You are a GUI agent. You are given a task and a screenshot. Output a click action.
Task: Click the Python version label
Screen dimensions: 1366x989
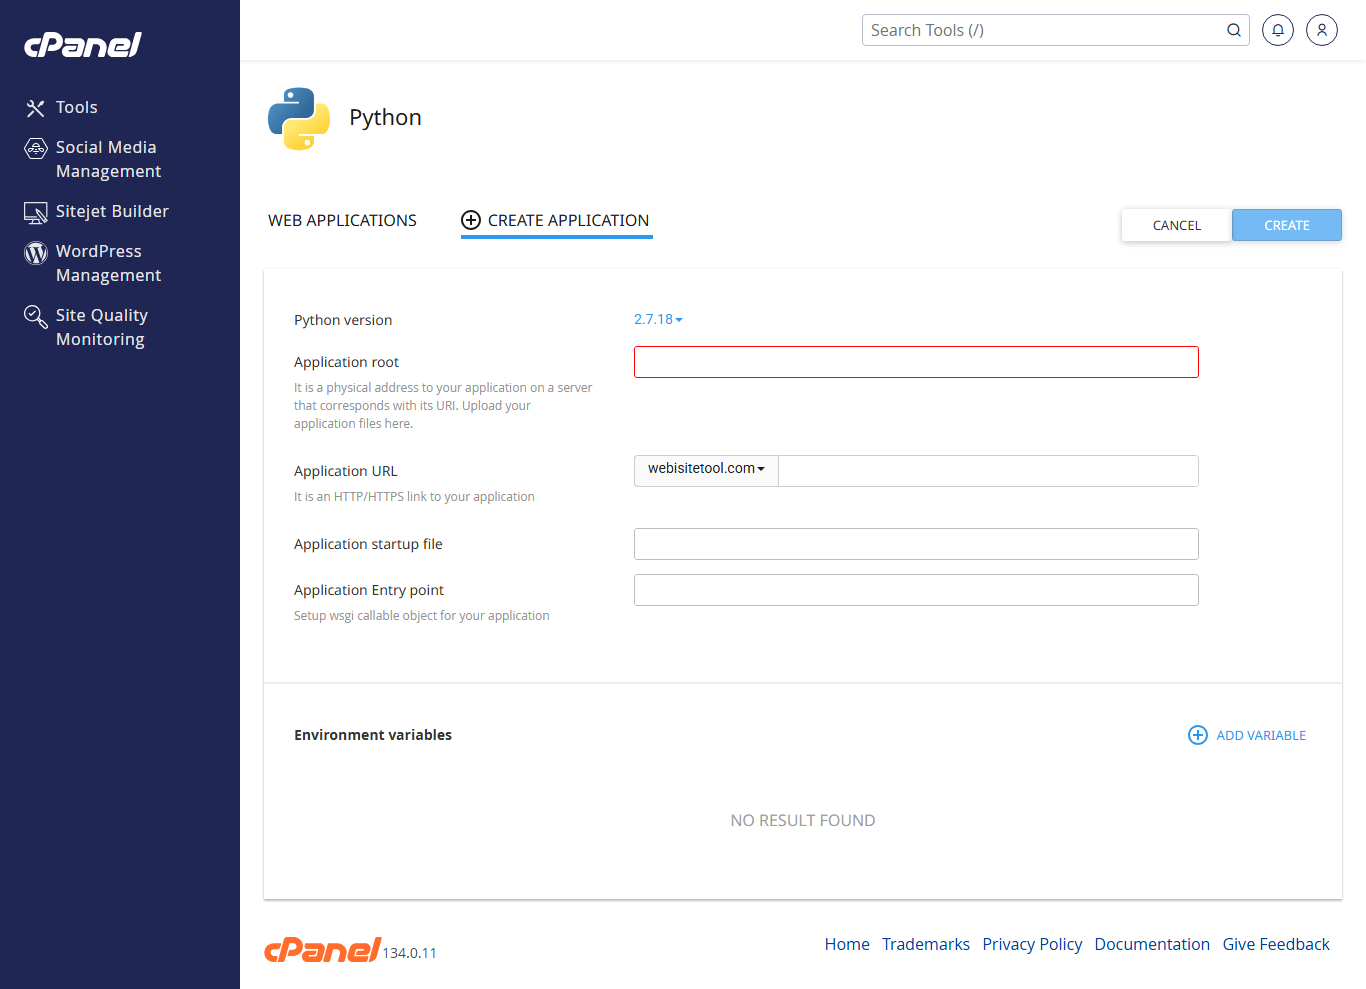pos(343,320)
